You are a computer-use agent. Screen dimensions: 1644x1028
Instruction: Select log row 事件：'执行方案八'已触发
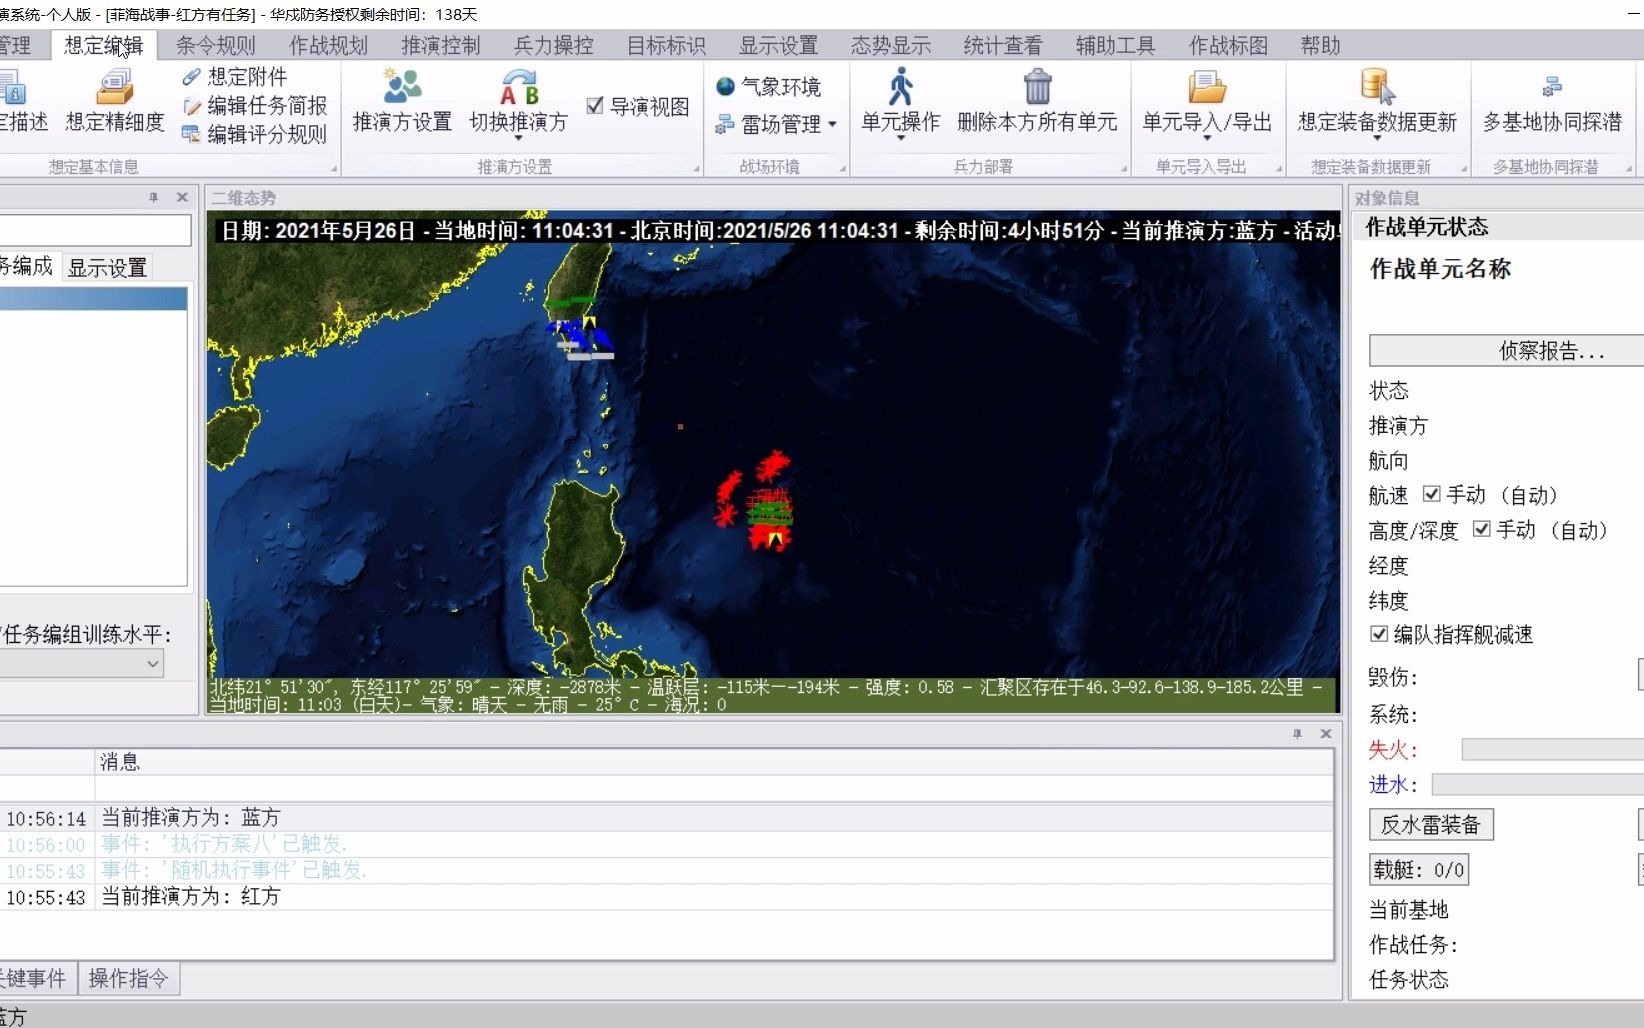pyautogui.click(x=666, y=844)
